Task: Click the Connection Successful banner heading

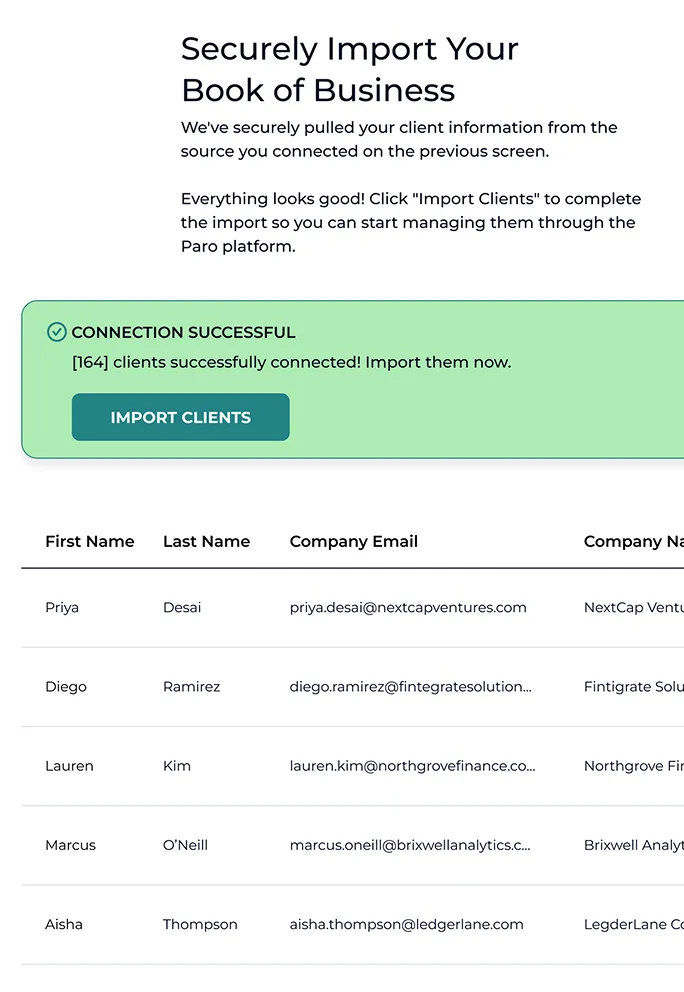Action: click(x=183, y=332)
